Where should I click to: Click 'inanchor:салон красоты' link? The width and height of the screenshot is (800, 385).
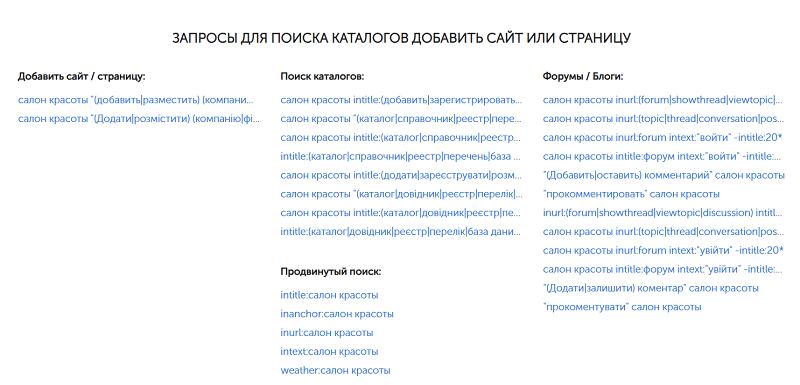coord(337,314)
